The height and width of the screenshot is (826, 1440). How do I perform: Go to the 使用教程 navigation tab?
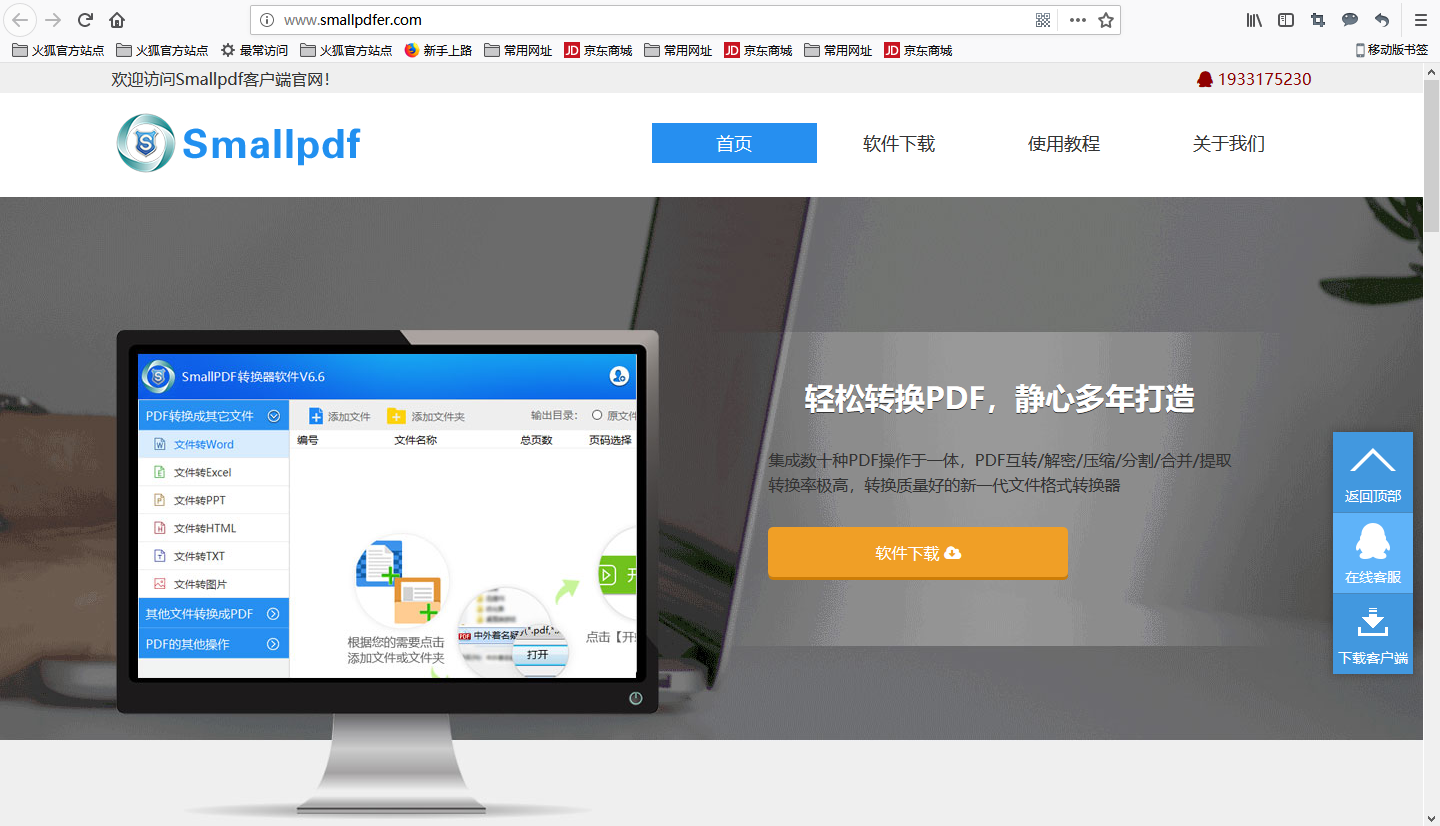click(x=1064, y=143)
